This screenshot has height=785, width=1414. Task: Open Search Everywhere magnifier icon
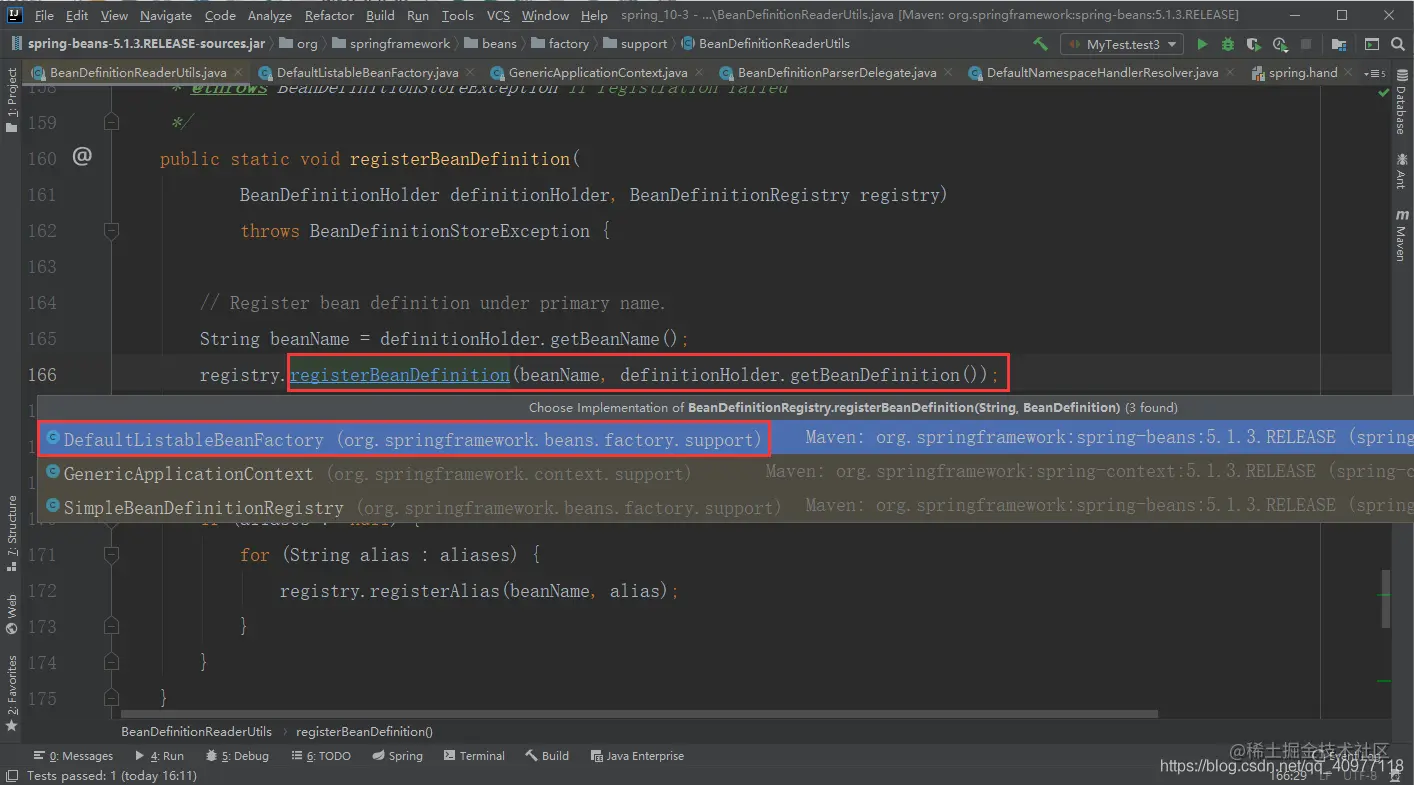tap(1397, 44)
